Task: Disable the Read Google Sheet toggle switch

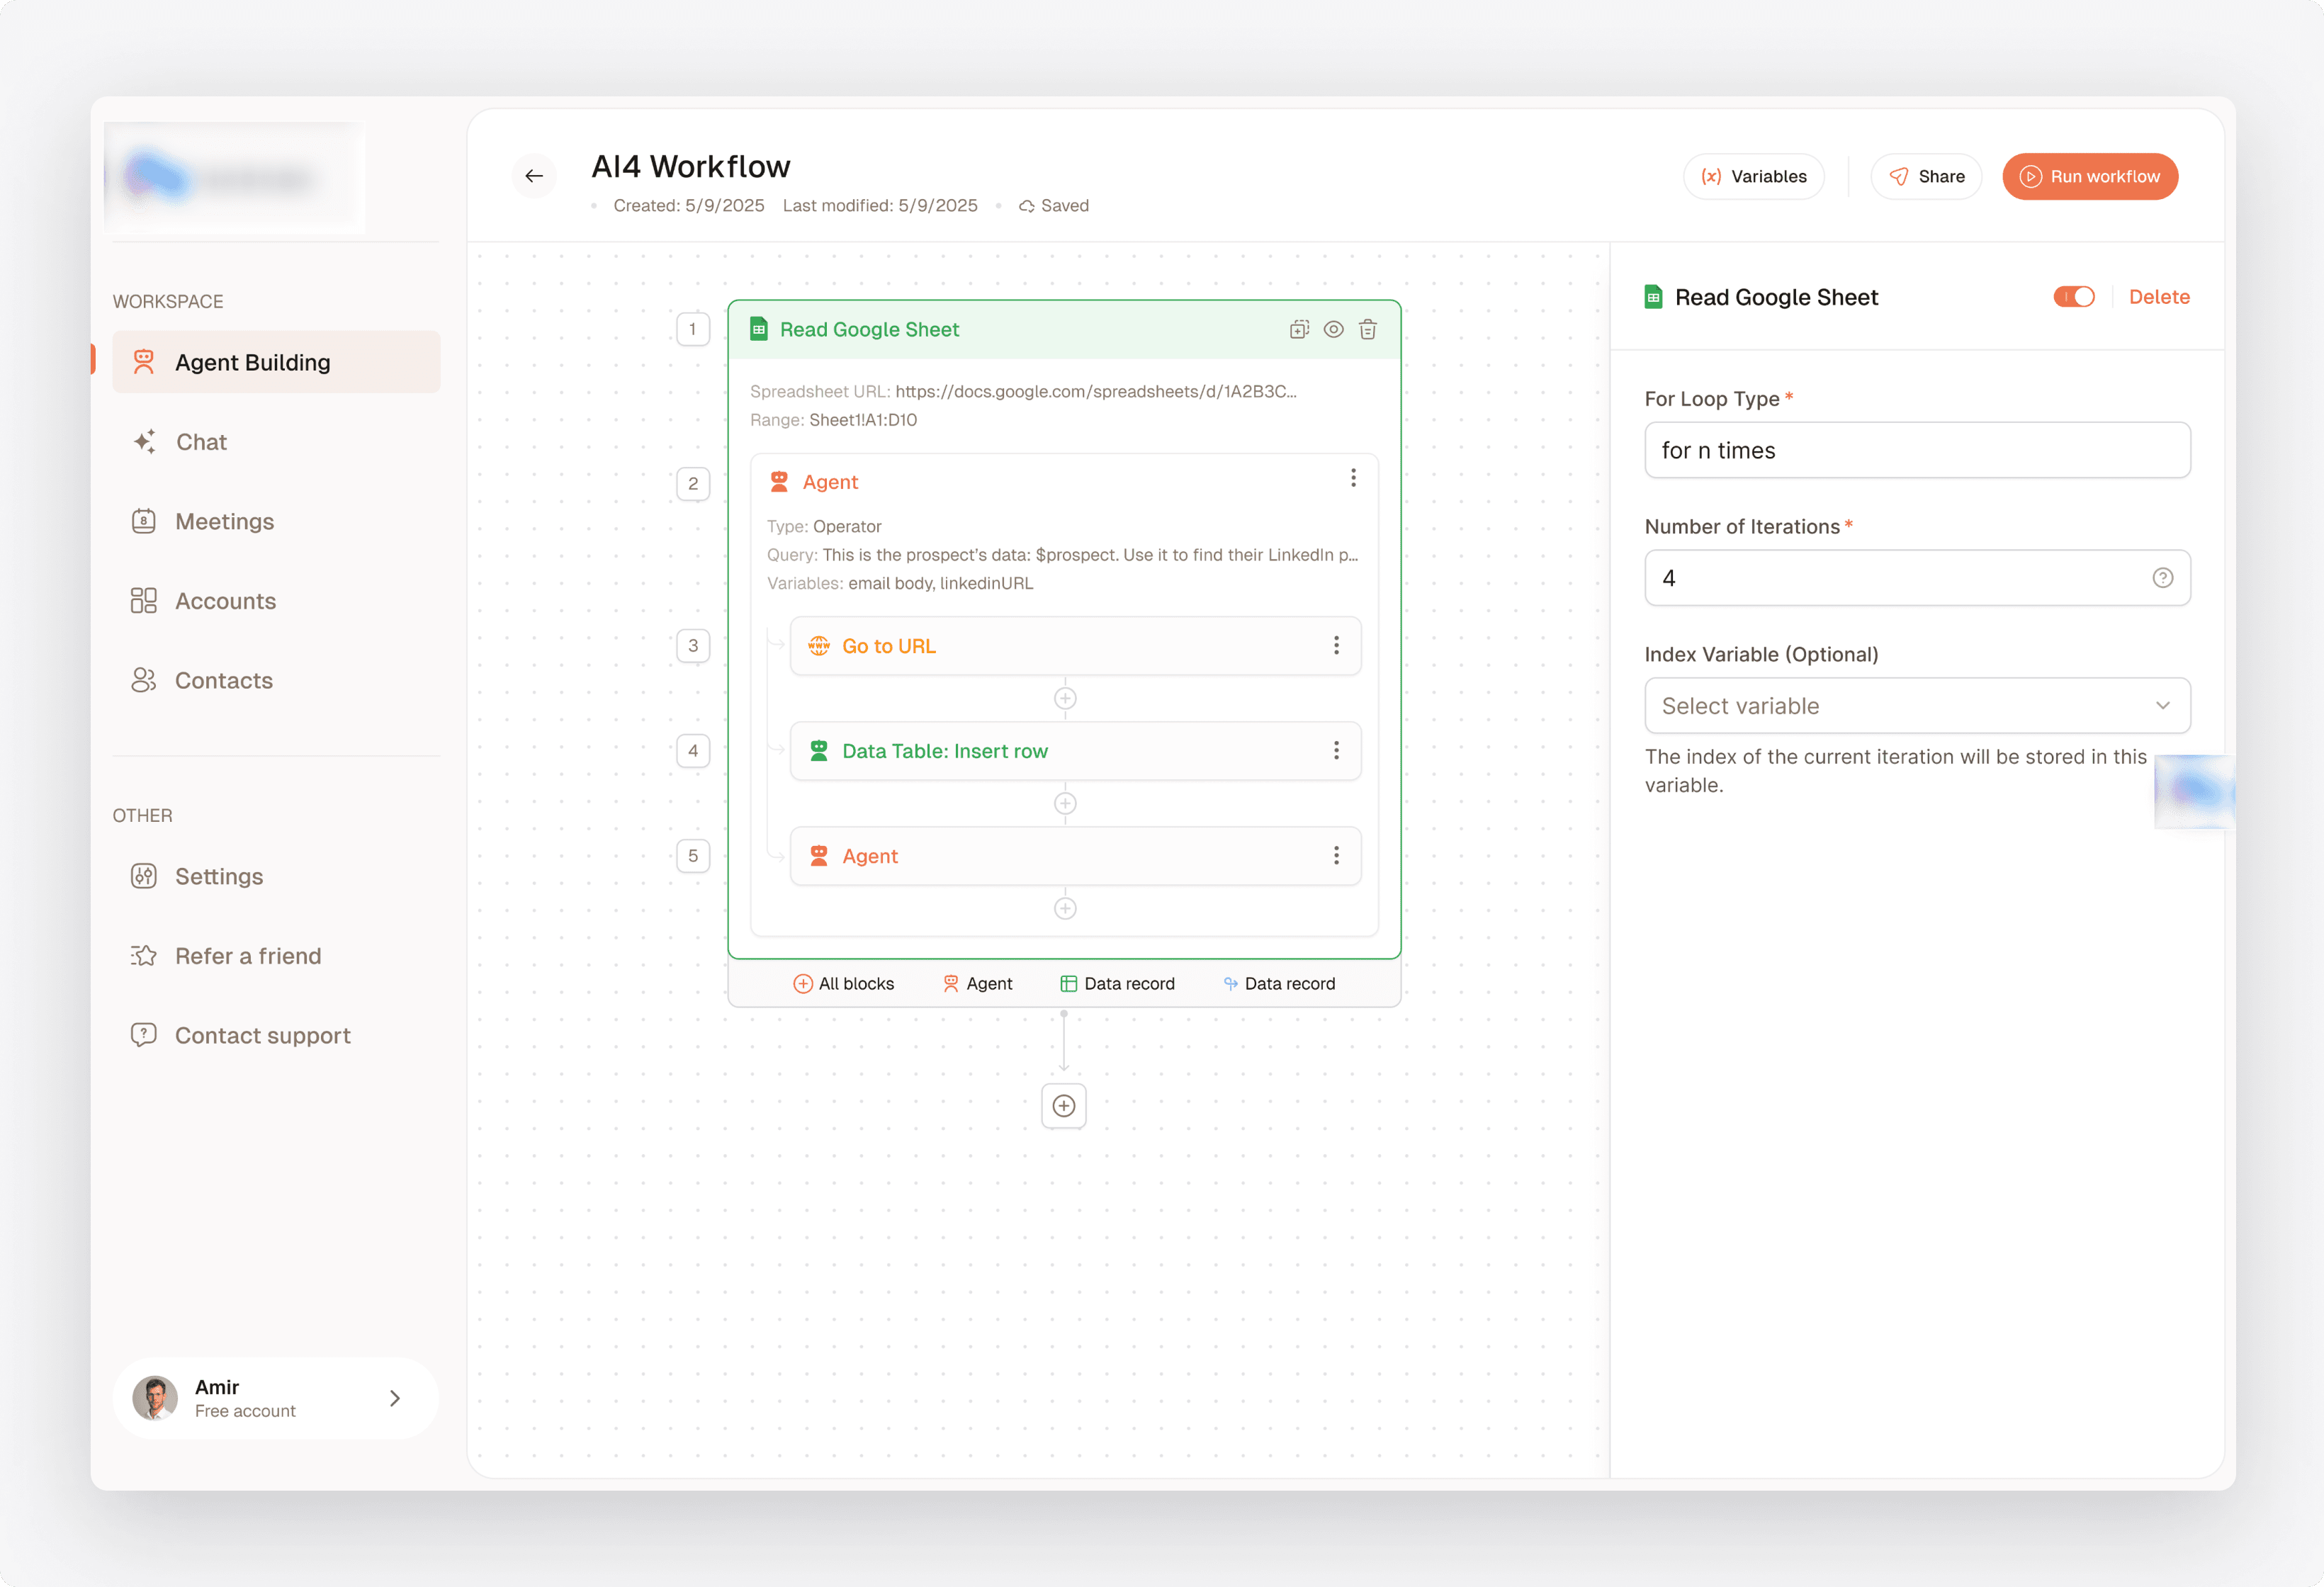Action: [x=2074, y=297]
